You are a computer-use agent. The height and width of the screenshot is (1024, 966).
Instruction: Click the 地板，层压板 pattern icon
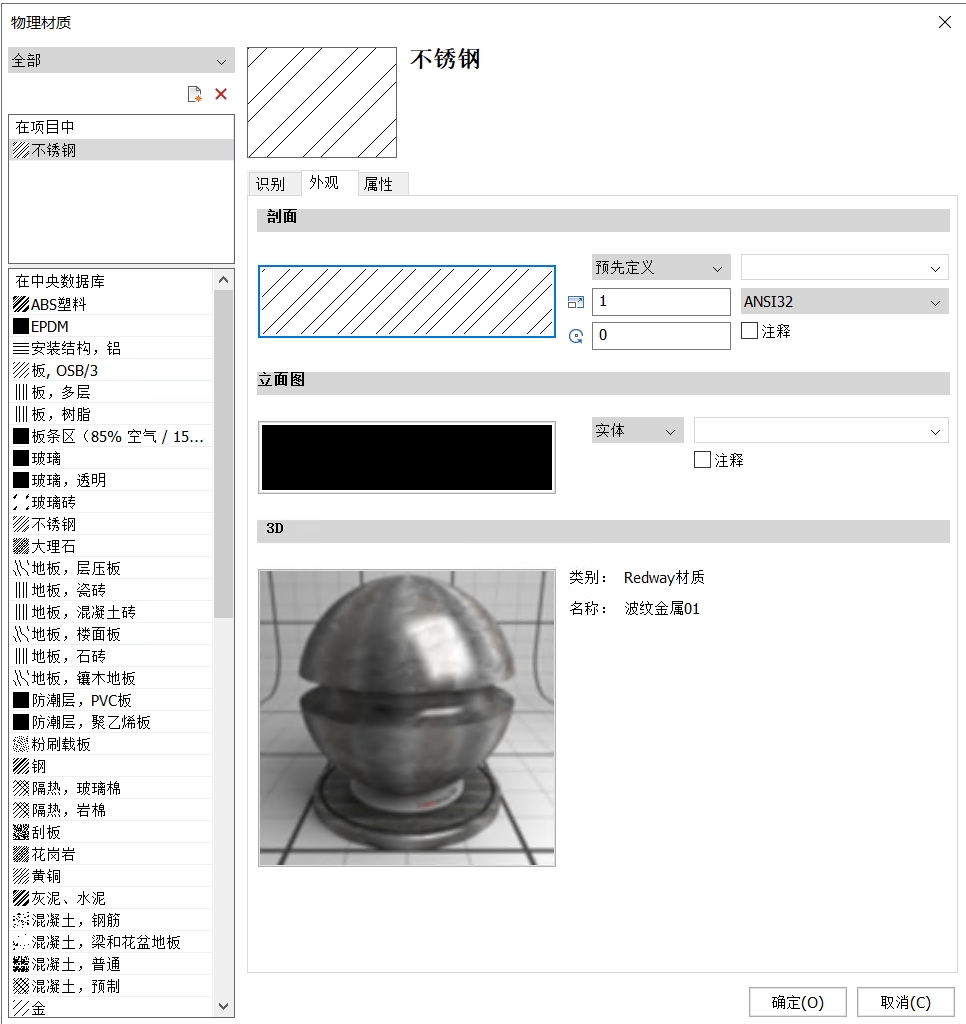point(21,568)
